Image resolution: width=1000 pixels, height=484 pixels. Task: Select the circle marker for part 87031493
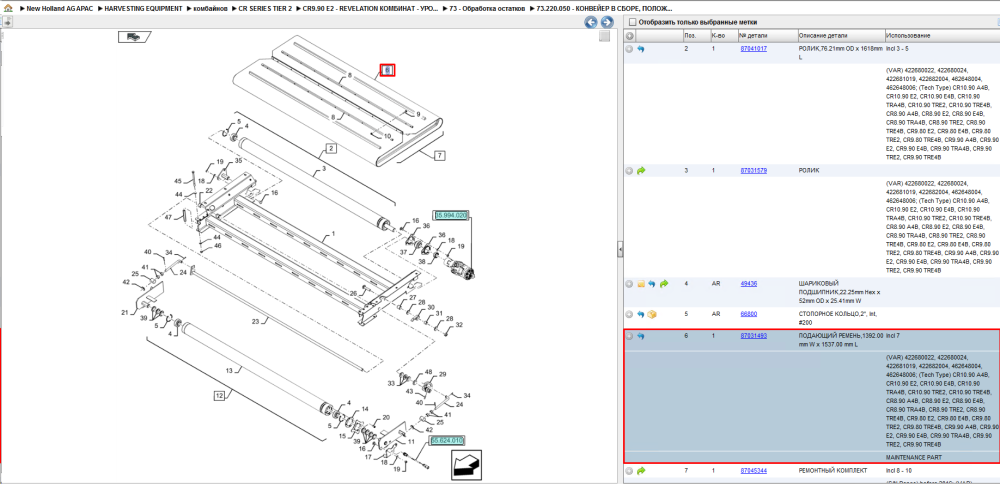click(x=629, y=336)
